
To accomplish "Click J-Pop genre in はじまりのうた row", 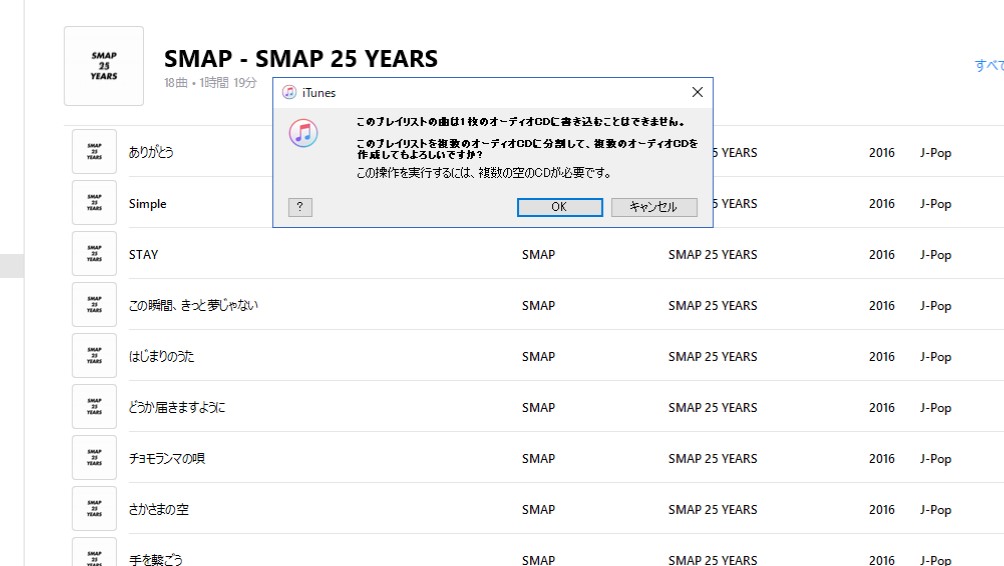I will click(935, 357).
